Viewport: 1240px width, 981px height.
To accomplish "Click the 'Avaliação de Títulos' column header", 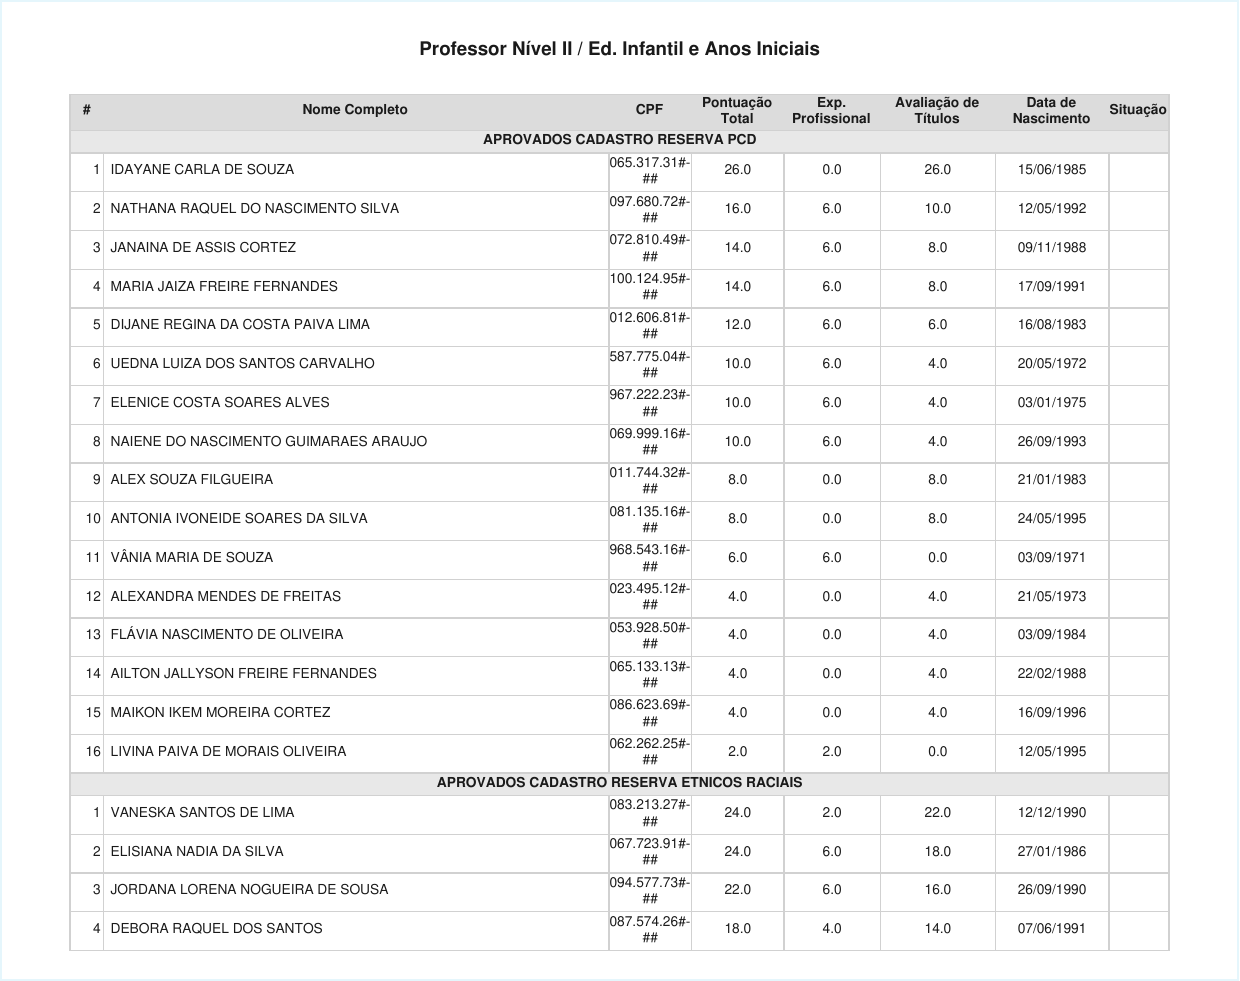I will pyautogui.click(x=937, y=110).
